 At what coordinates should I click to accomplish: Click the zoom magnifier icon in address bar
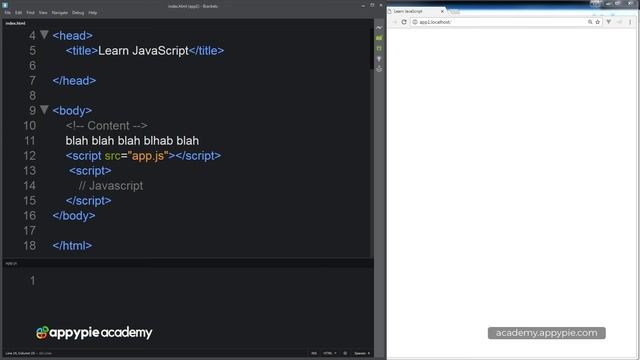590,22
